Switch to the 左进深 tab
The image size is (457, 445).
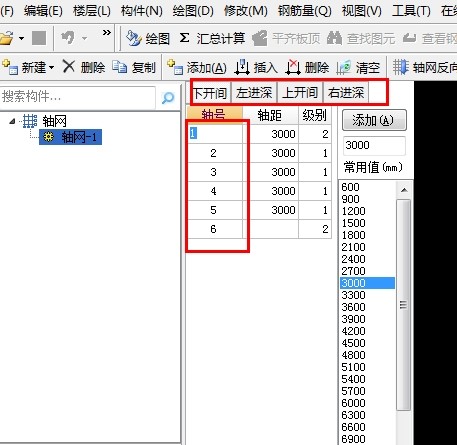pyautogui.click(x=254, y=93)
